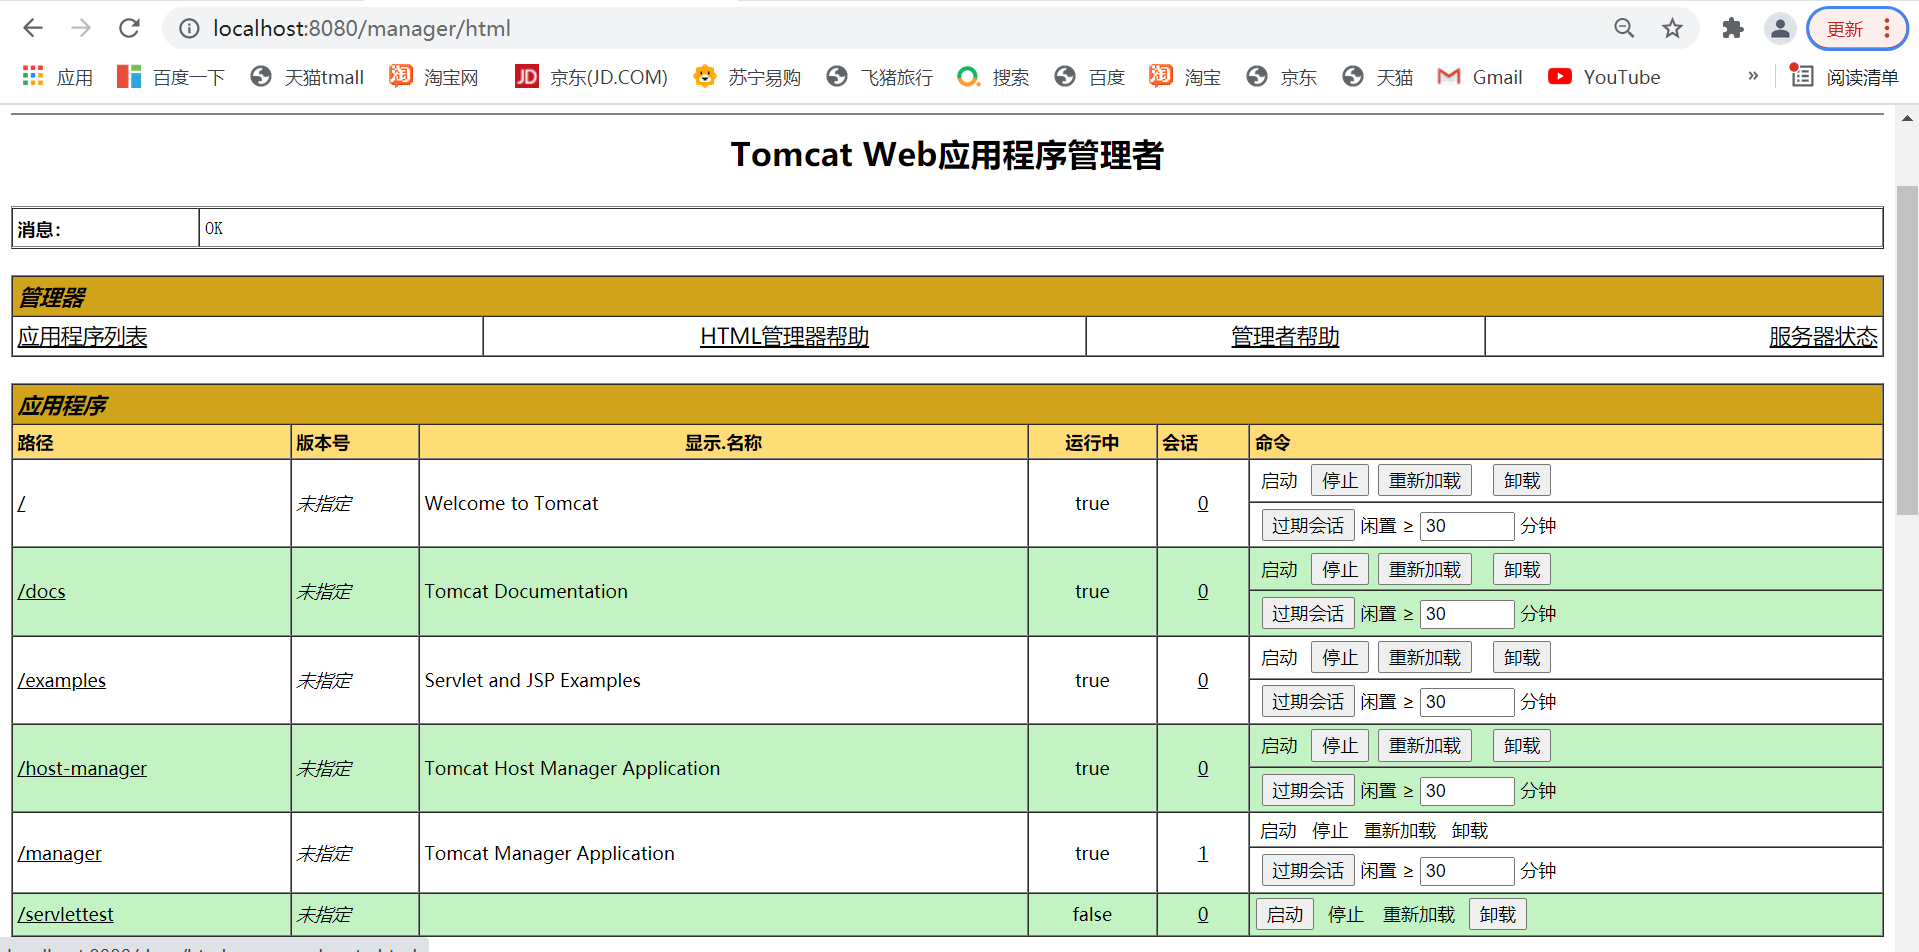Stop the Servlet and JSP Examples app
The width and height of the screenshot is (1919, 952).
[1340, 658]
